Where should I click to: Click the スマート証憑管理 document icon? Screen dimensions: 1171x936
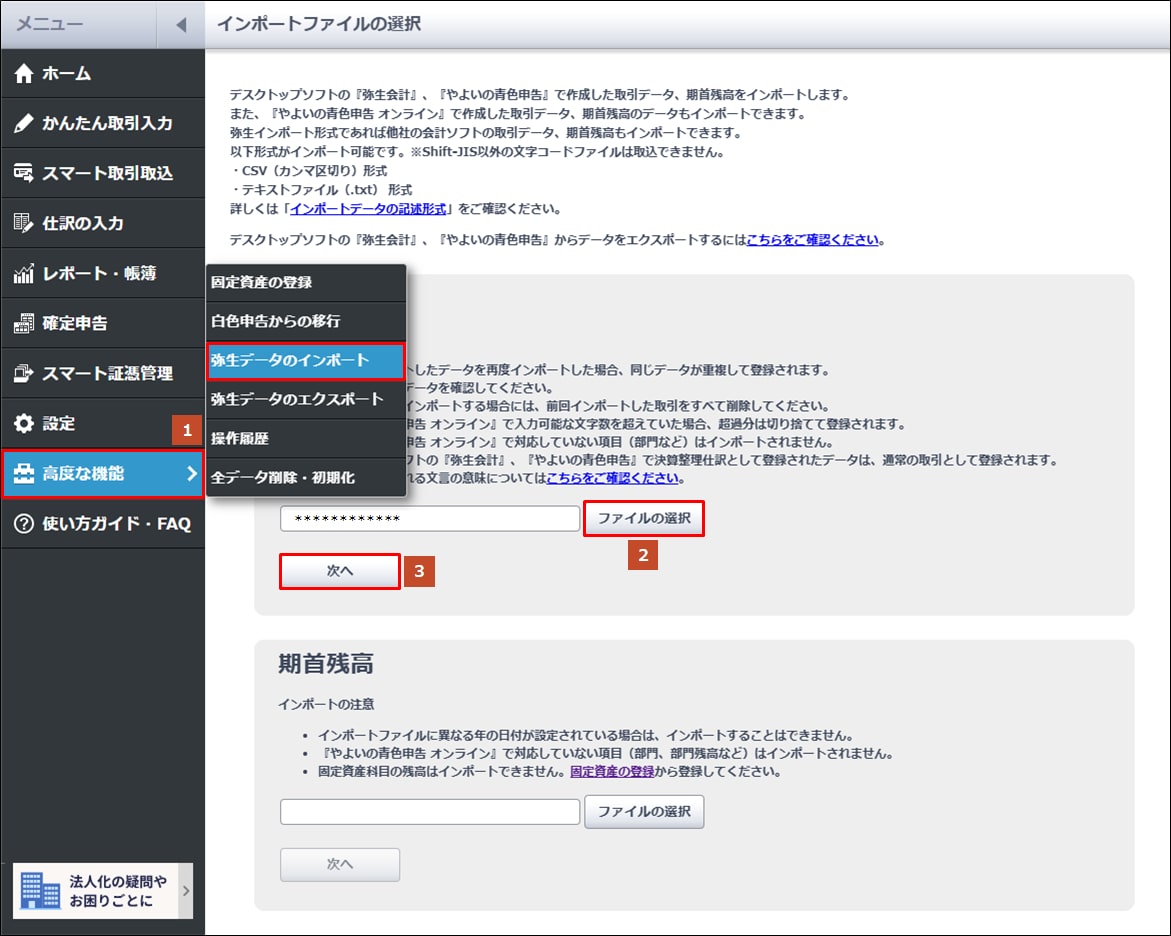(x=24, y=373)
